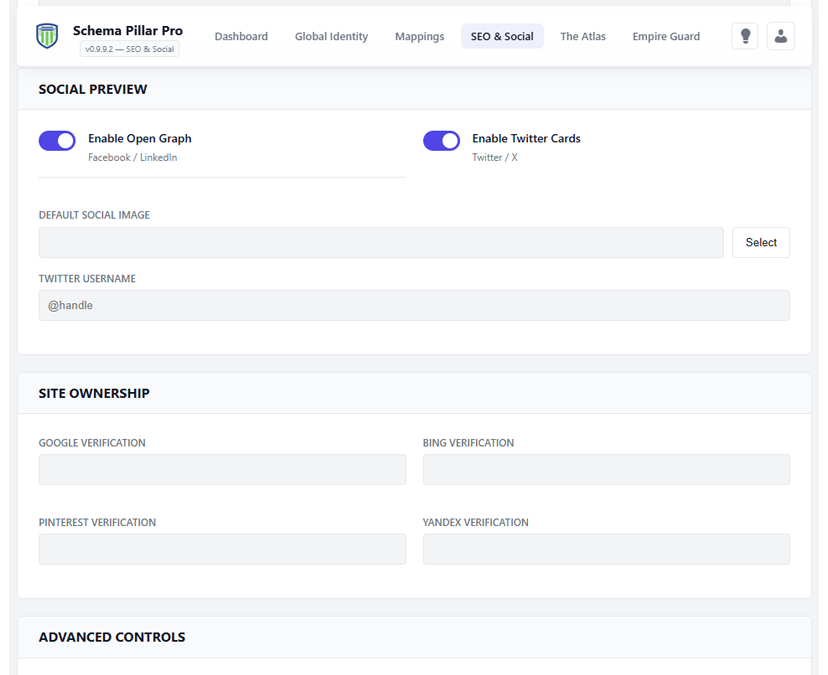Open the Global Identity tab

pyautogui.click(x=331, y=36)
